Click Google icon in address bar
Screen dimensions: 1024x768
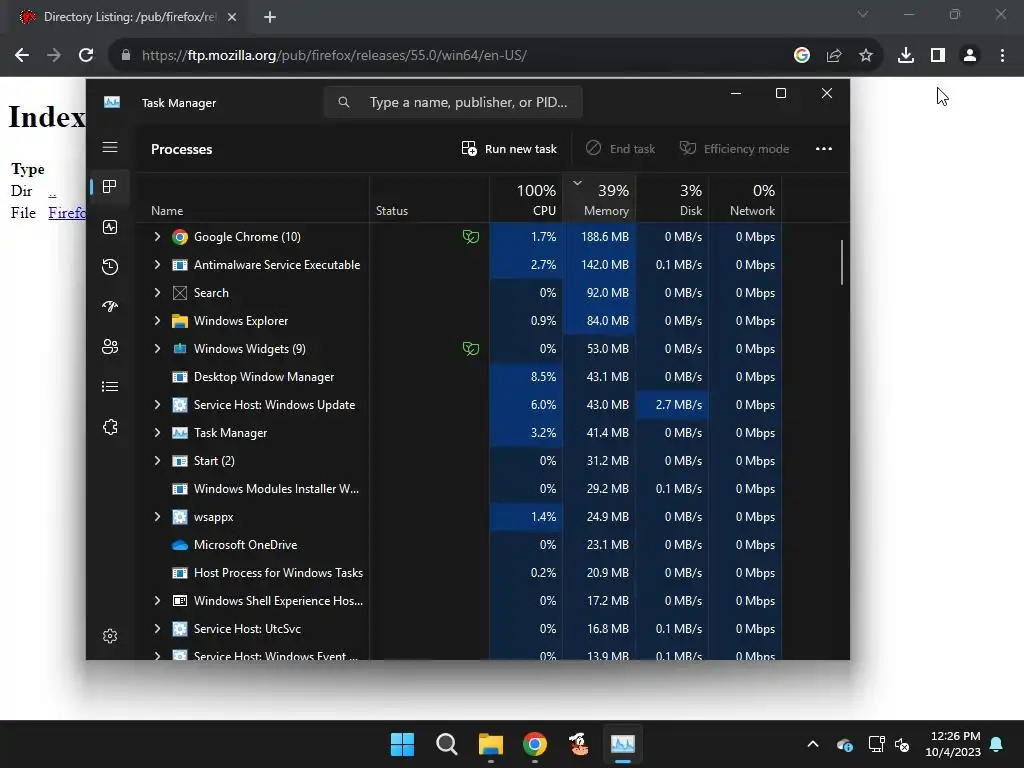coord(802,56)
